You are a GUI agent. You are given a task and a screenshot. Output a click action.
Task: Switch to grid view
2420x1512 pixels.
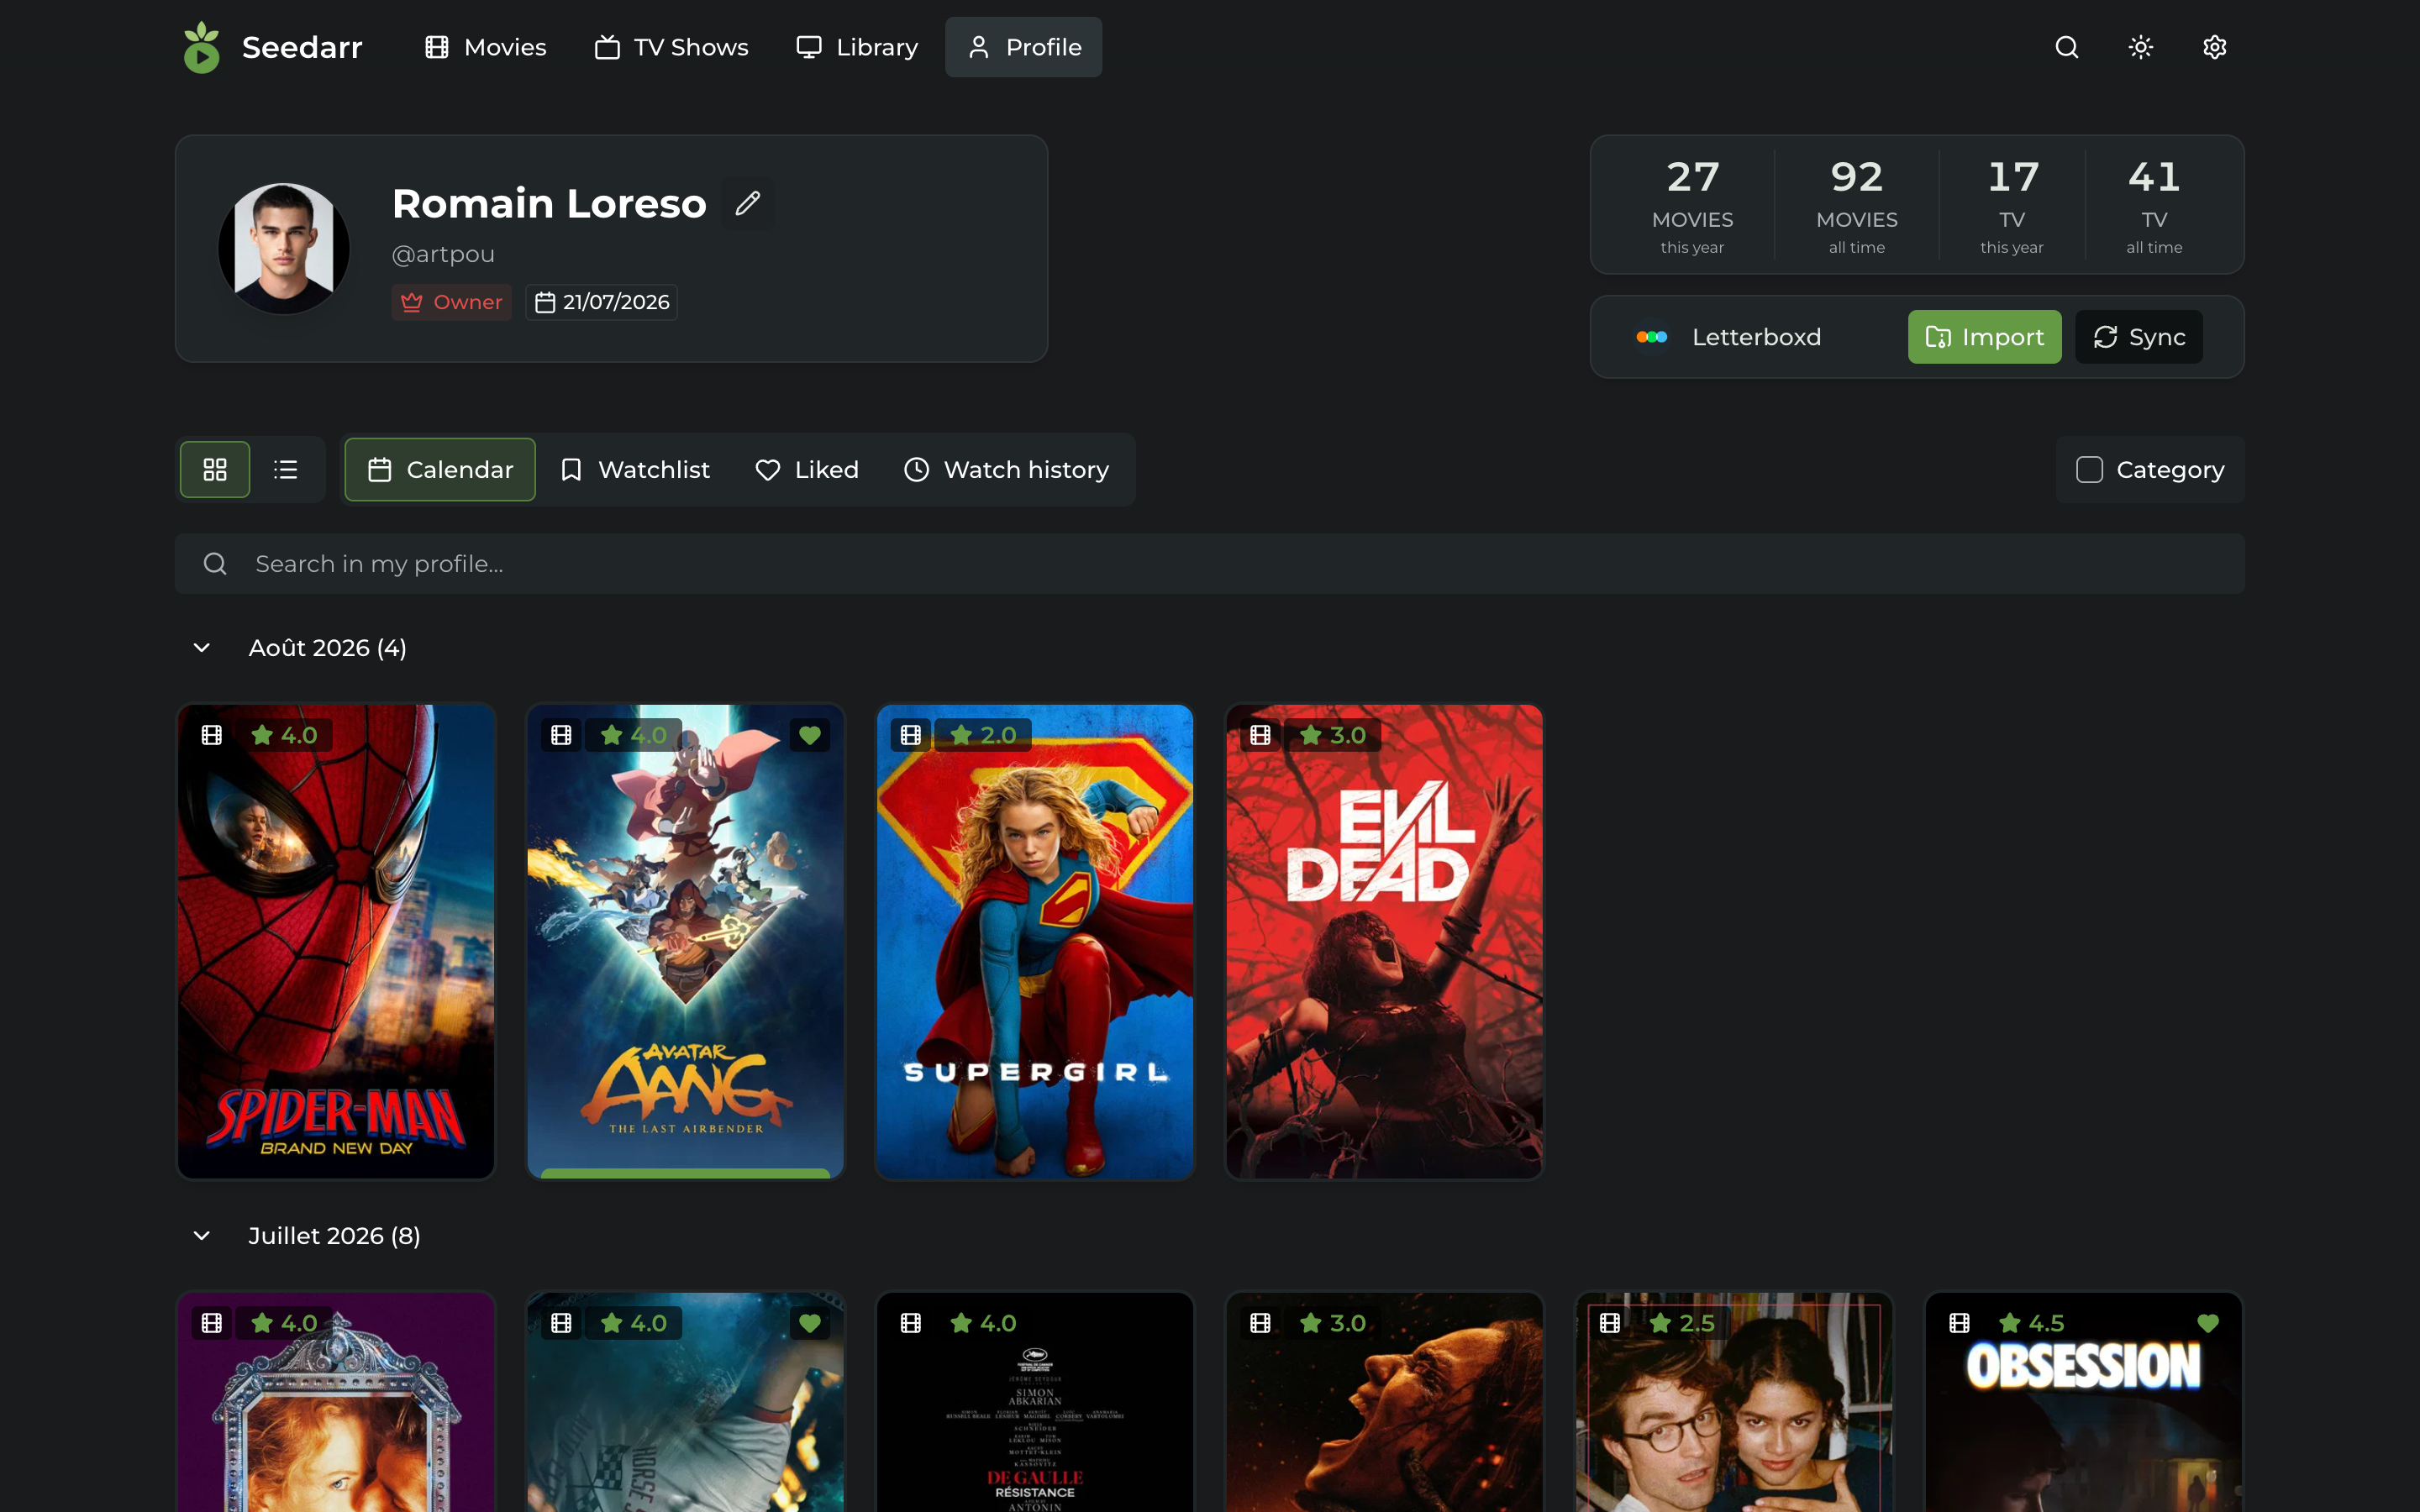[215, 469]
